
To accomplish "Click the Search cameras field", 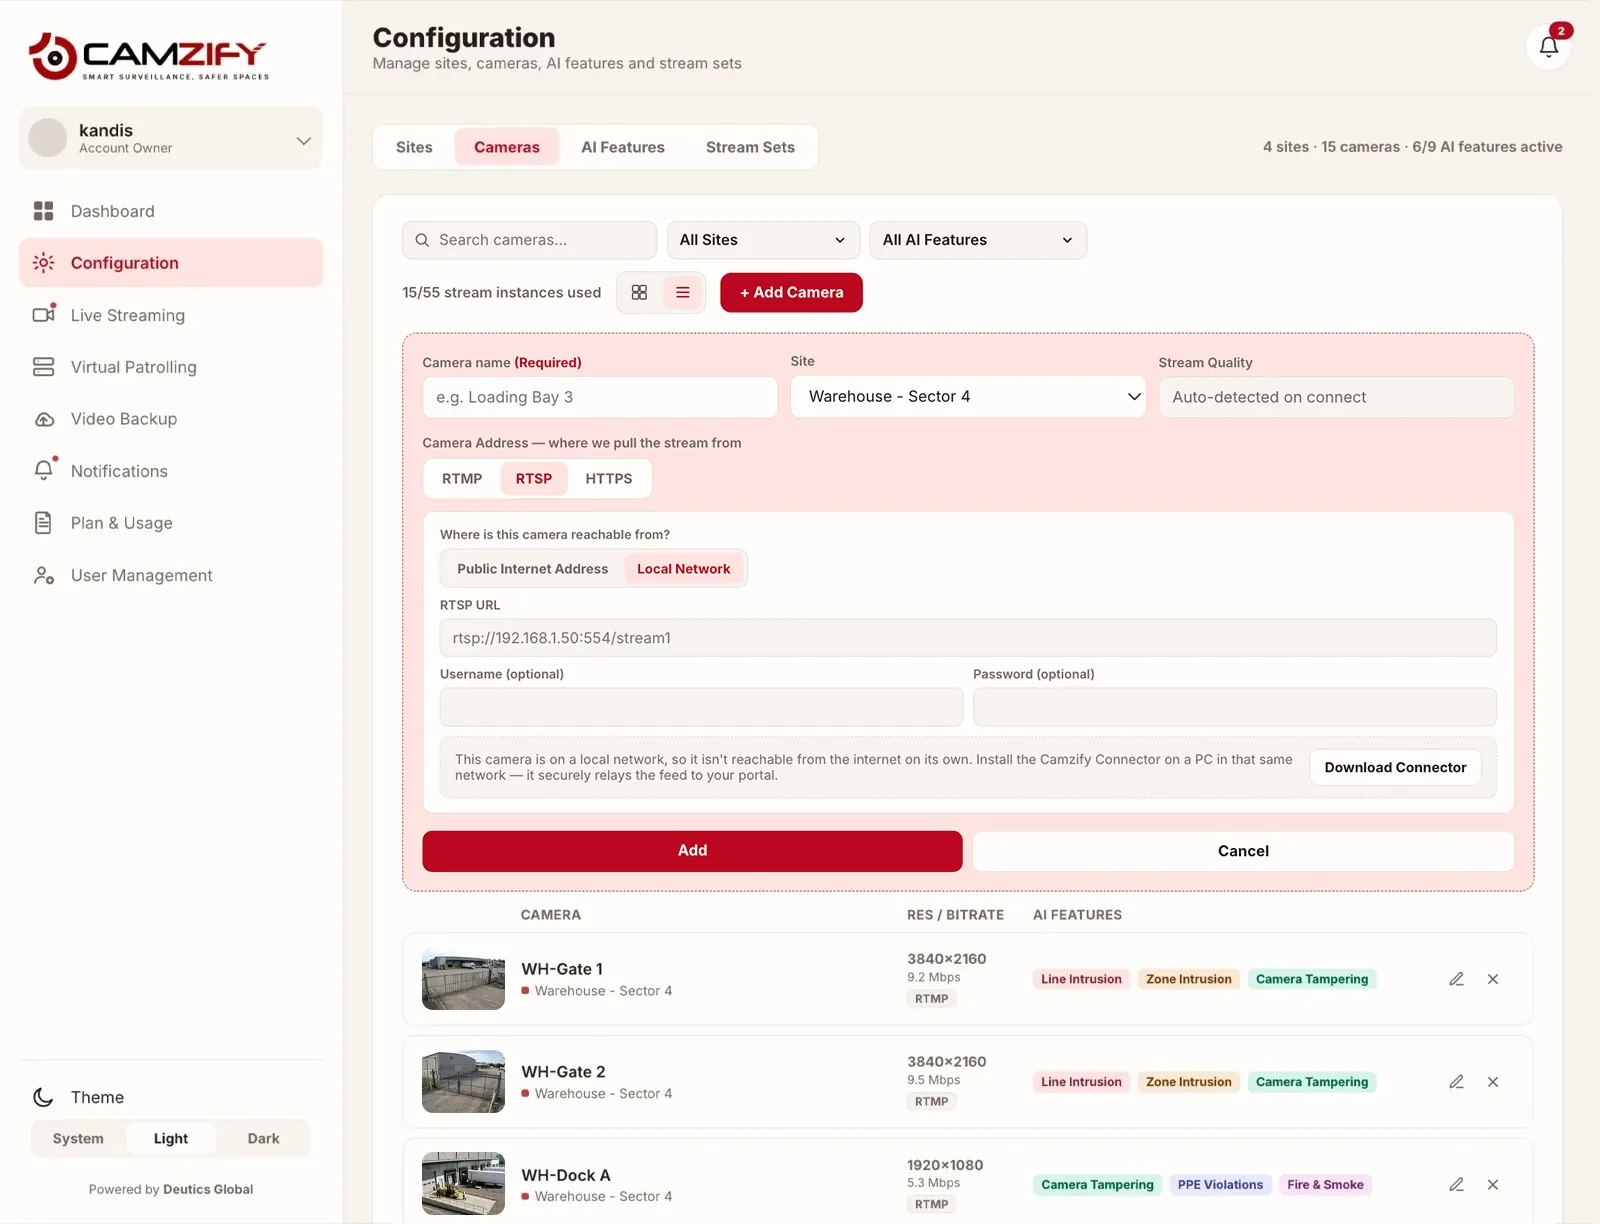I will tap(530, 240).
